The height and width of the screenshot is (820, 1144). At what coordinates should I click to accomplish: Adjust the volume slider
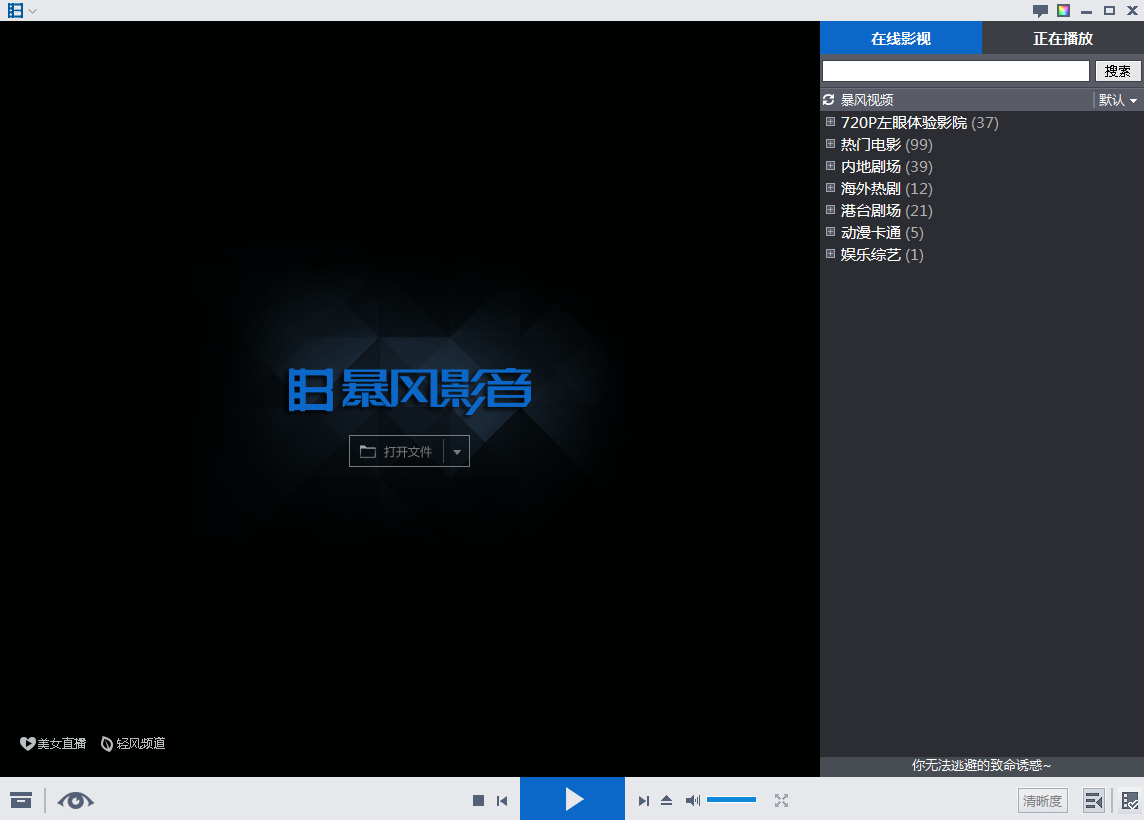731,800
